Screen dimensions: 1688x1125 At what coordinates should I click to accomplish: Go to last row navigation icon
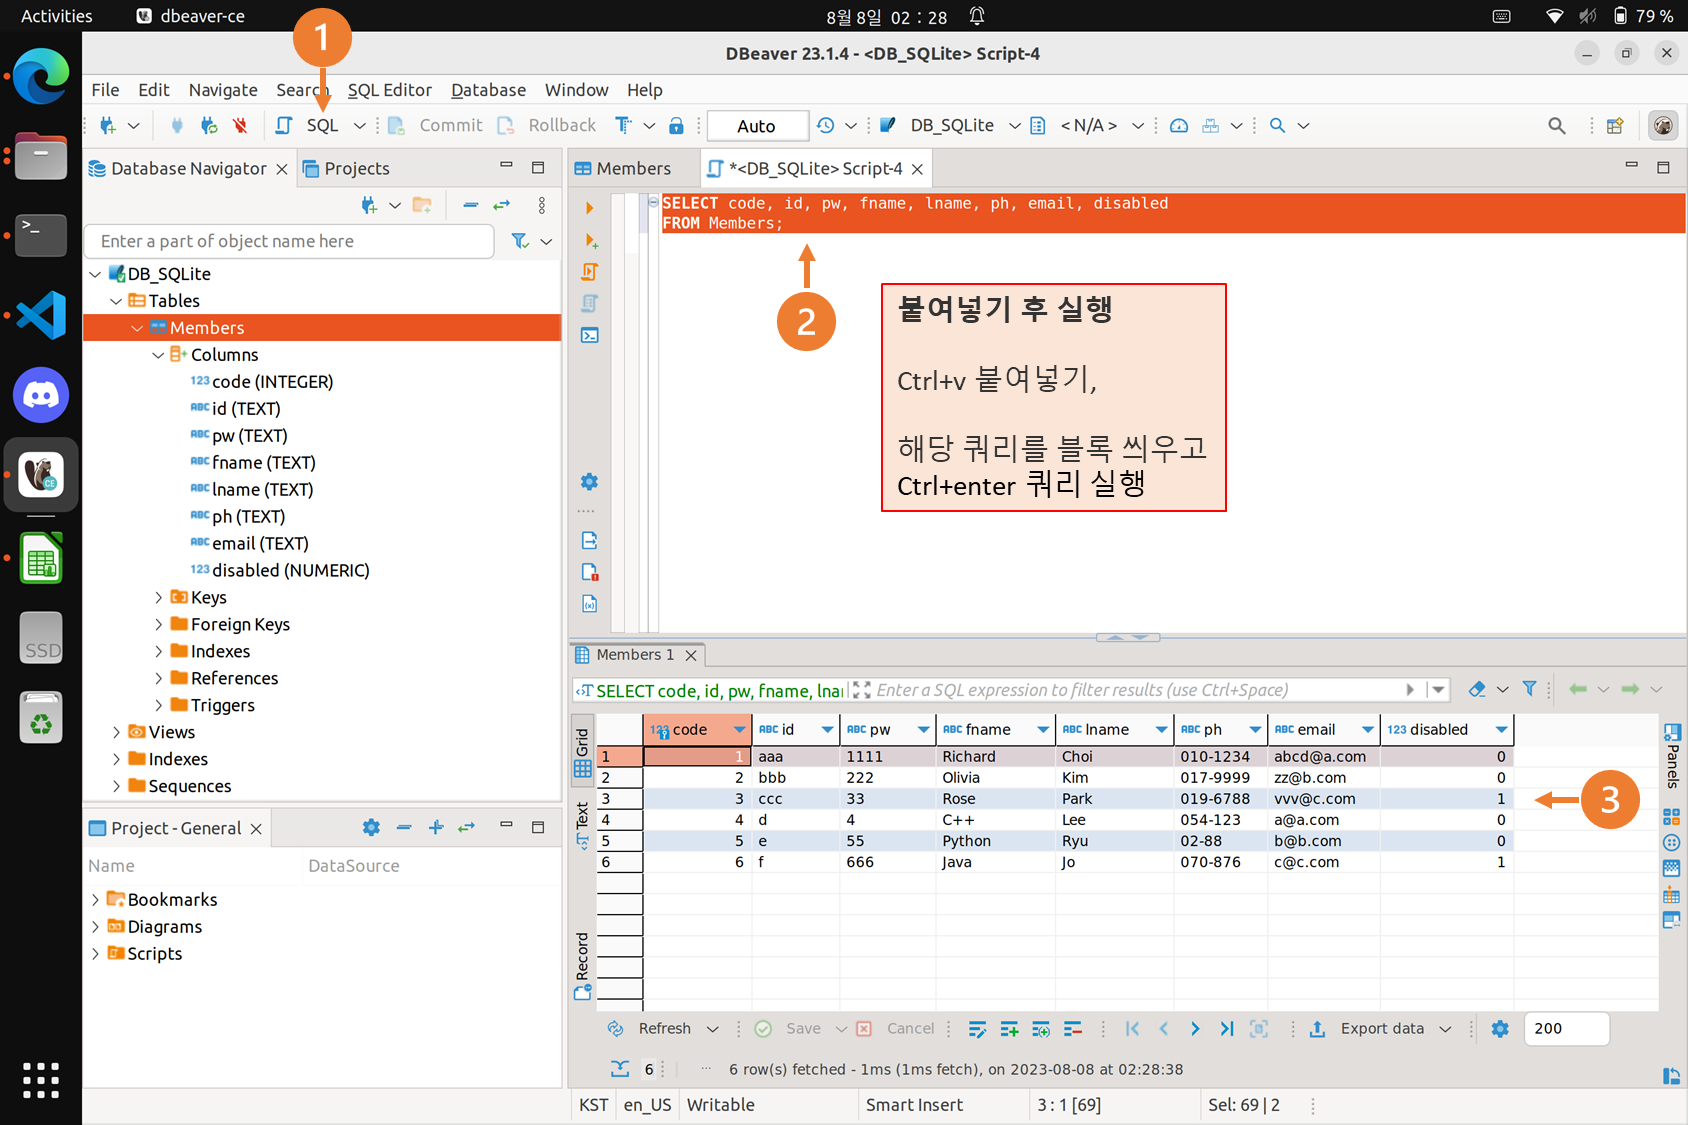1227,1029
